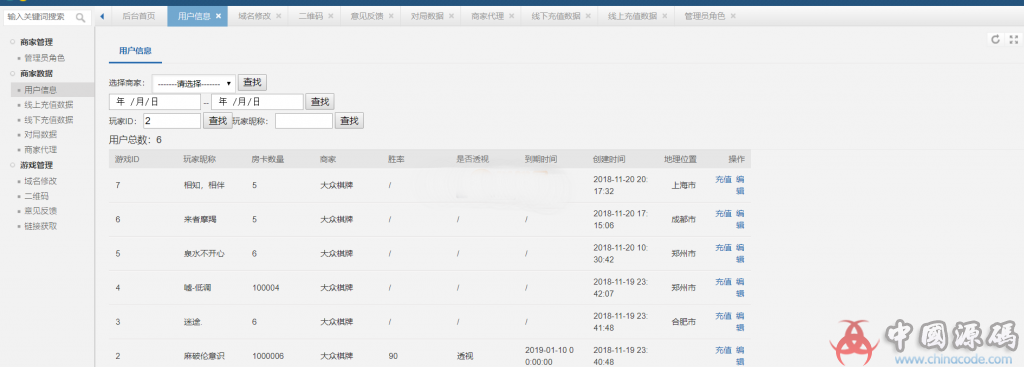
Task: Focus the keyword search input box
Action: pos(40,18)
